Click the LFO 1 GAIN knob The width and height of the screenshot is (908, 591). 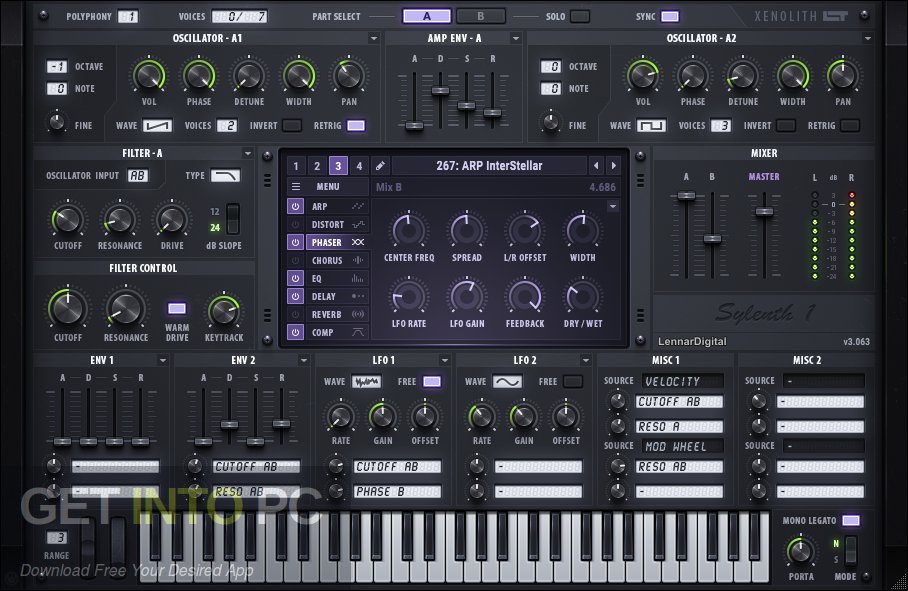click(x=382, y=416)
